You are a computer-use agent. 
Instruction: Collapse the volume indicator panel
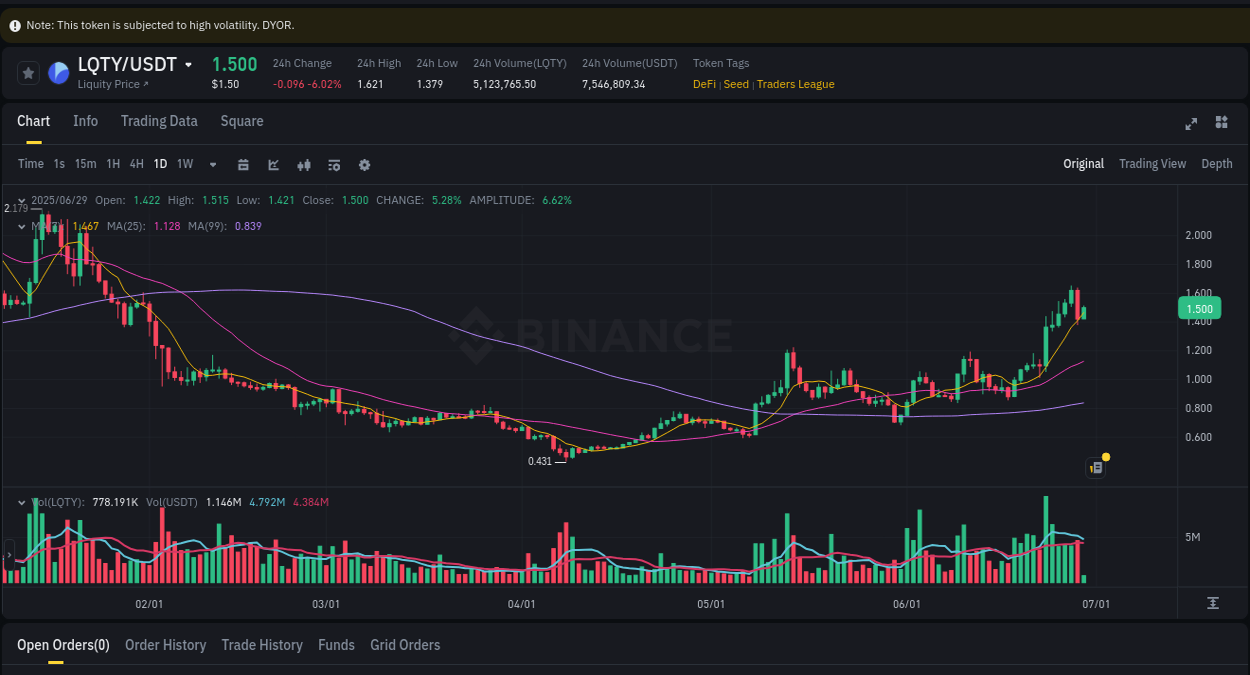22,501
